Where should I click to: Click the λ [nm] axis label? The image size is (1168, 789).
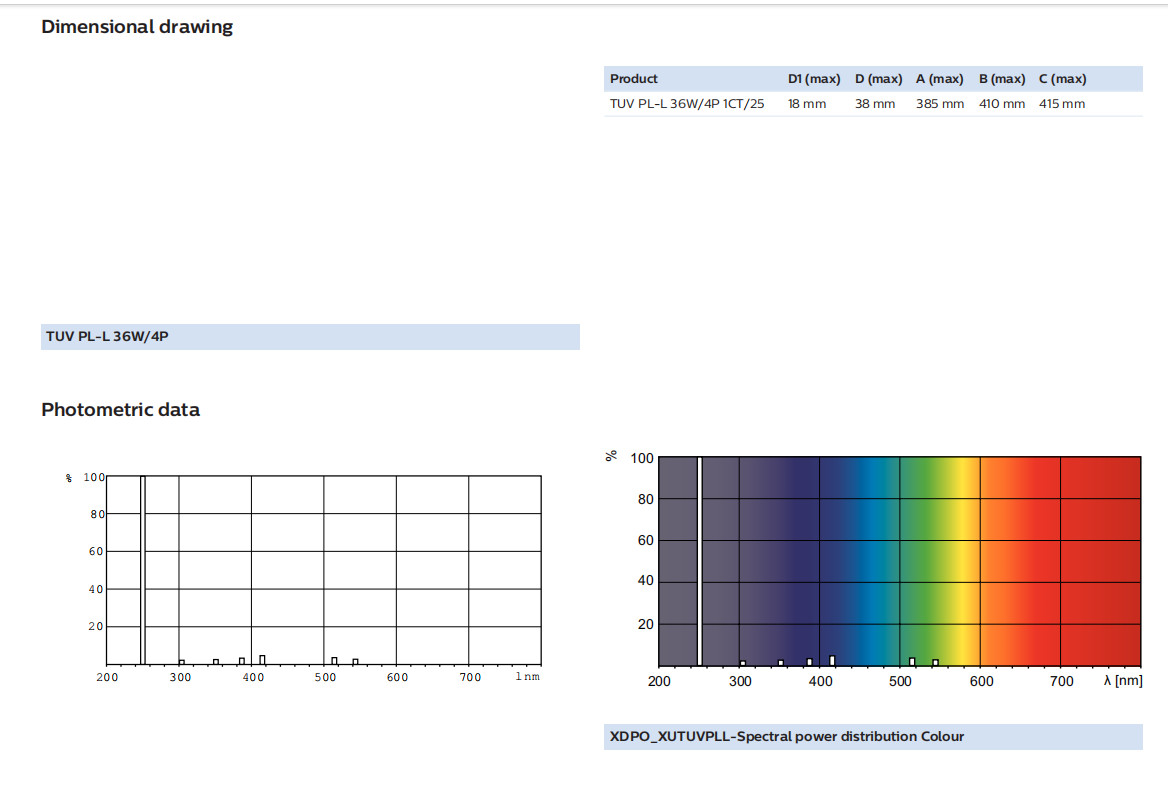click(x=1124, y=681)
